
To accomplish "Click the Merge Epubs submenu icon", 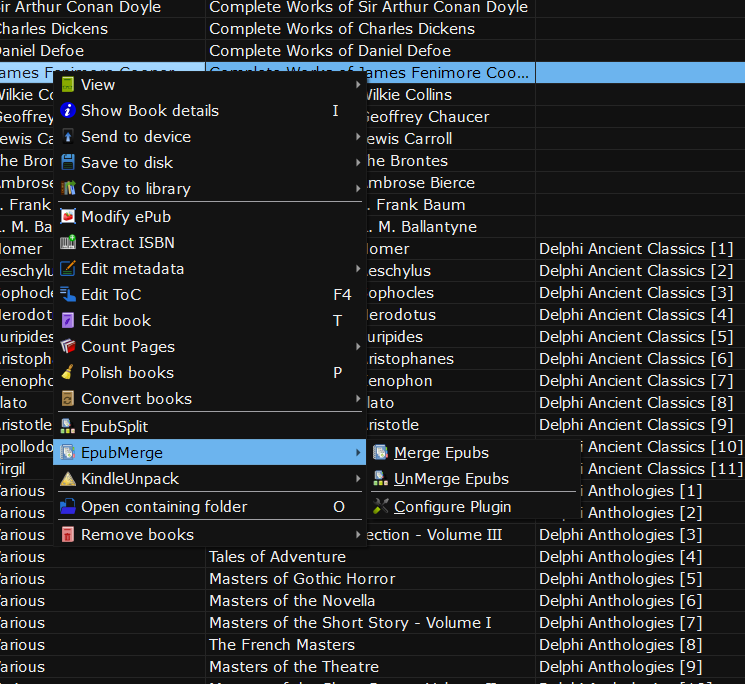I will pos(381,453).
